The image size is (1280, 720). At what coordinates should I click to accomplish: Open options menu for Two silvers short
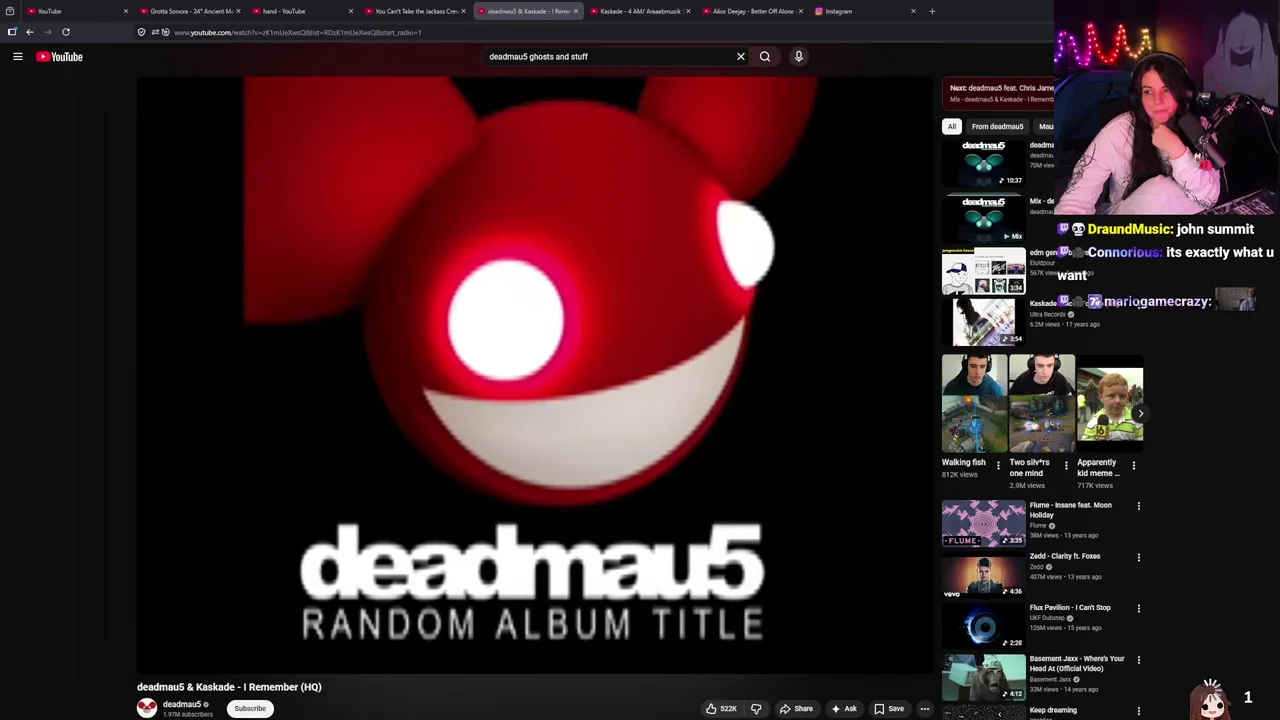click(1066, 465)
